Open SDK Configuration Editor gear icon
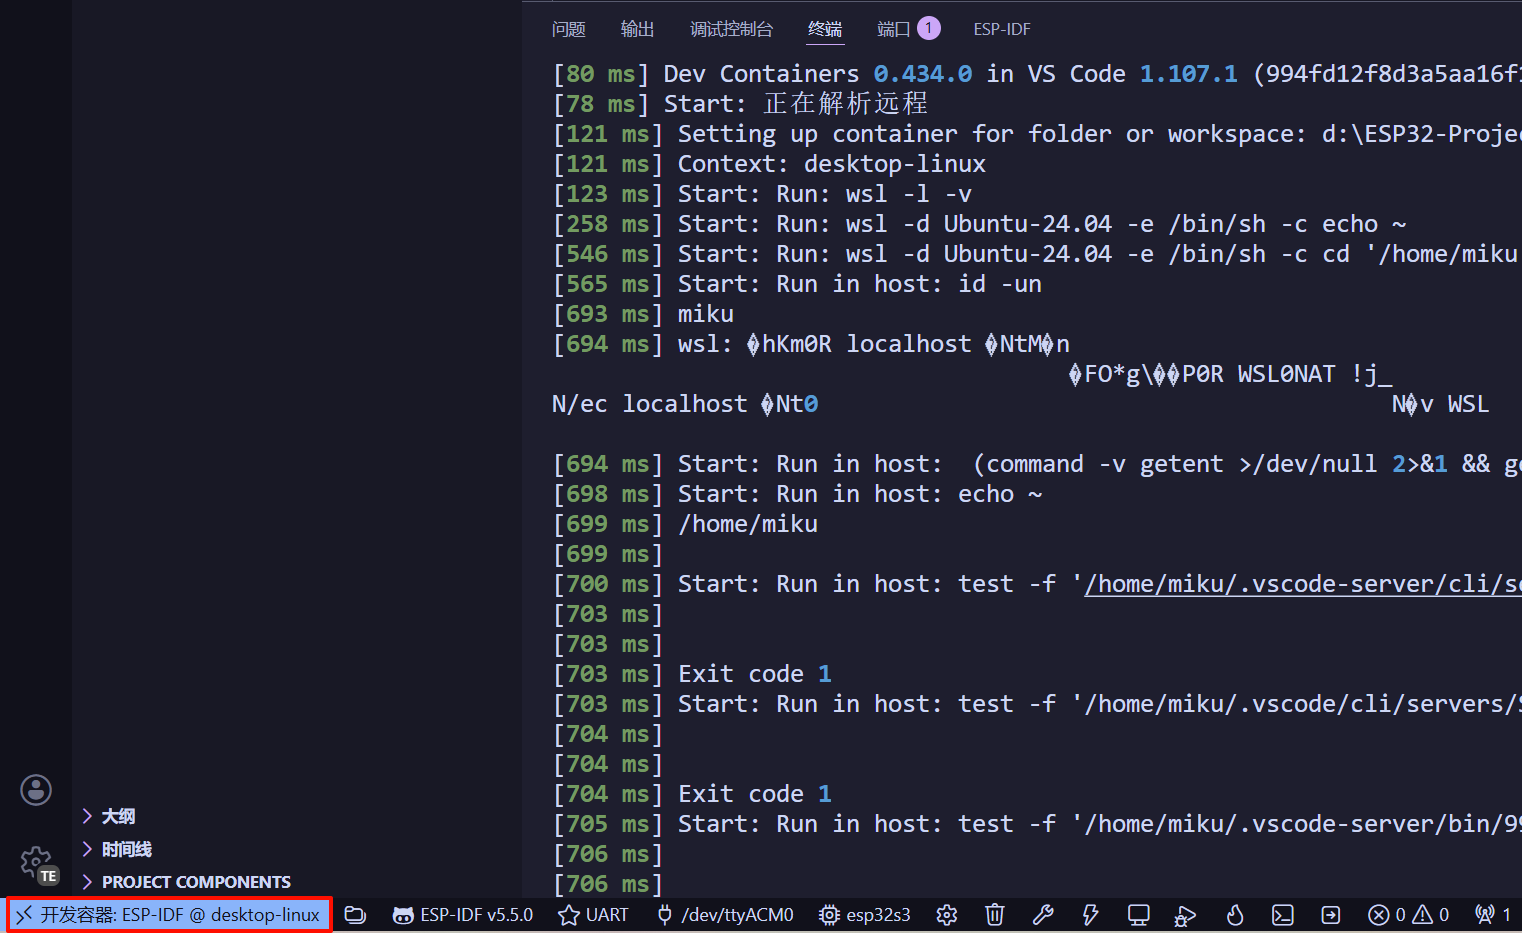Viewport: 1522px width, 933px height. point(947,915)
